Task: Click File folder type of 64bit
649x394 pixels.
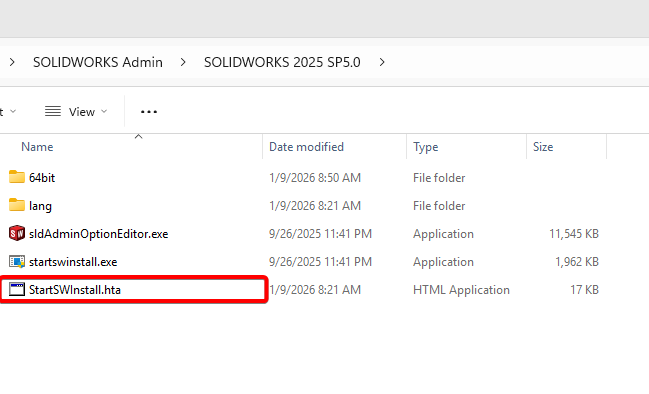Action: 439,178
